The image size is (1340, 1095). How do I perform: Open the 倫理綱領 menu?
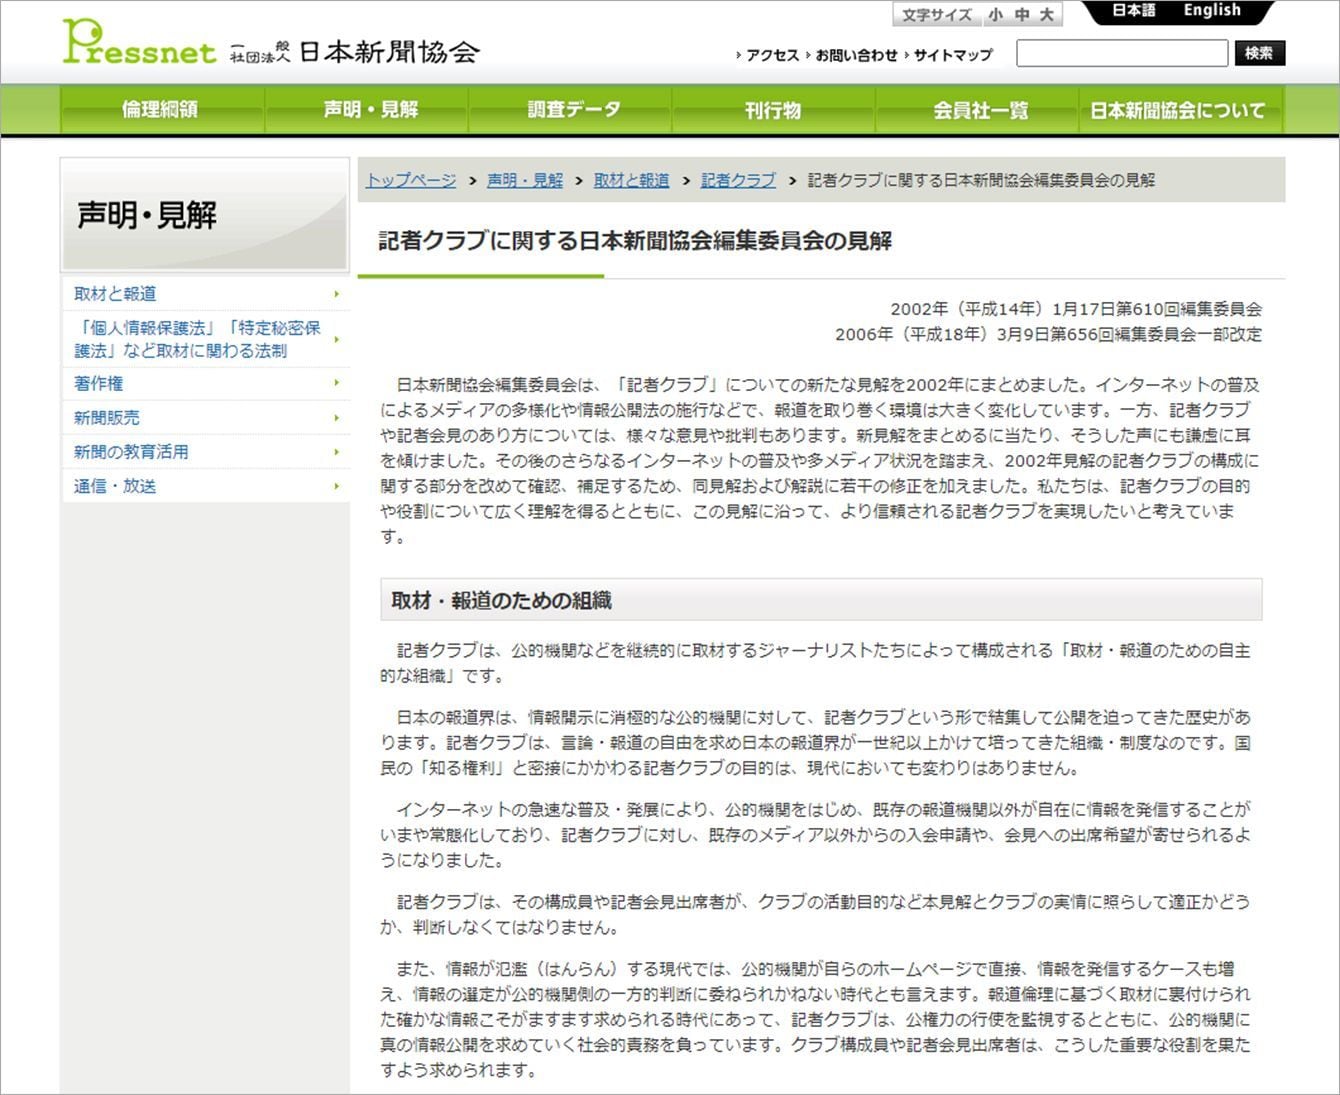coord(161,110)
